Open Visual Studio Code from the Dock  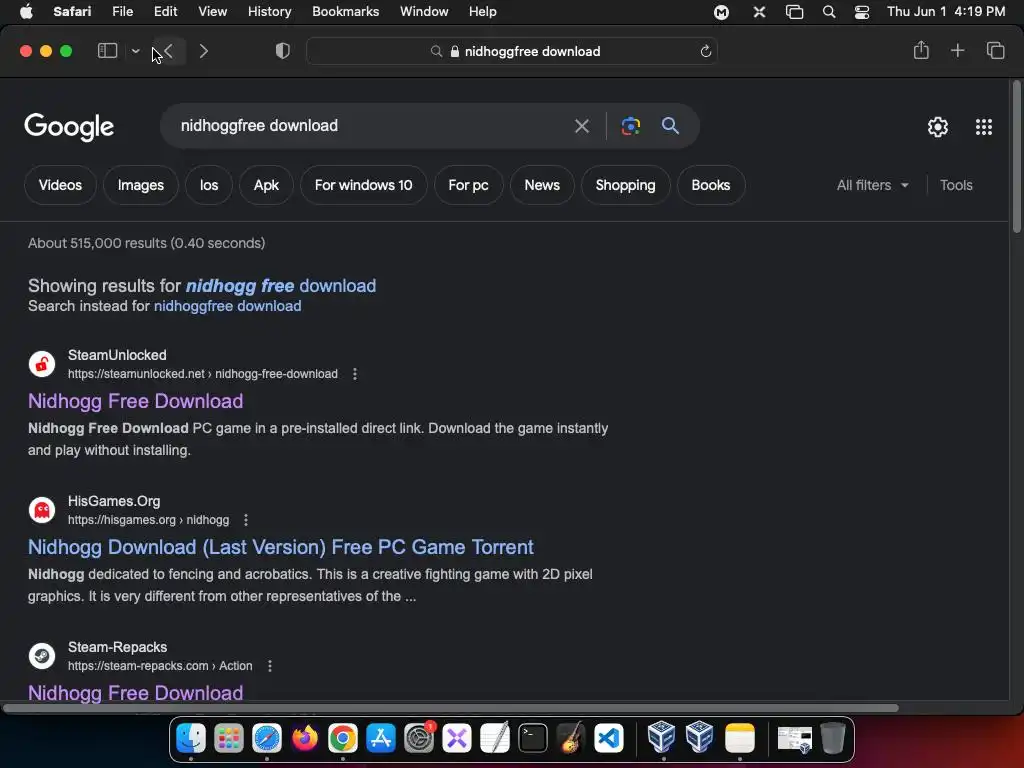click(x=609, y=739)
